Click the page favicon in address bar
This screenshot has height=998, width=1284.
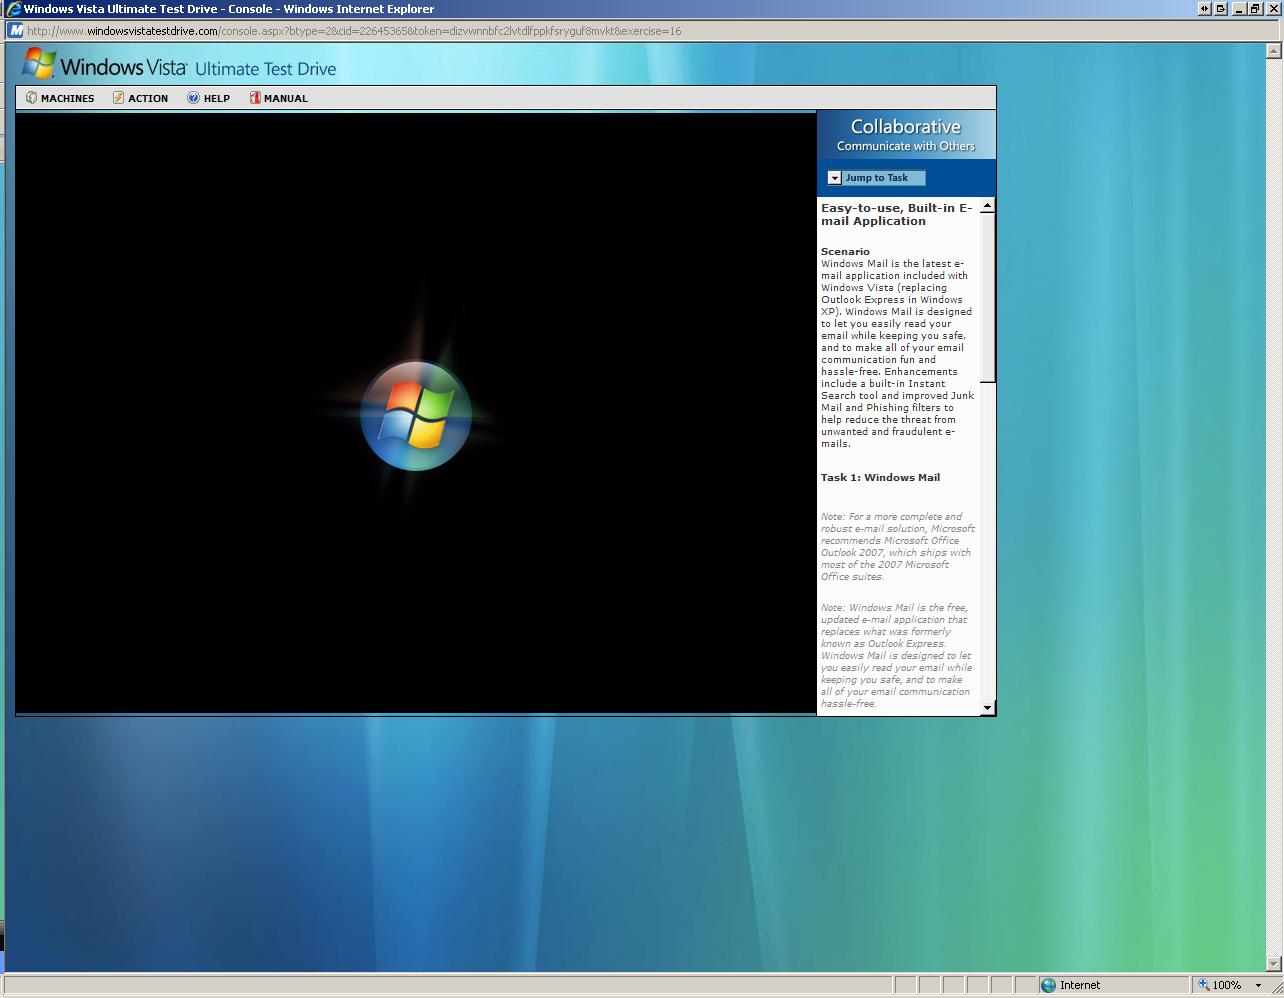pos(16,31)
